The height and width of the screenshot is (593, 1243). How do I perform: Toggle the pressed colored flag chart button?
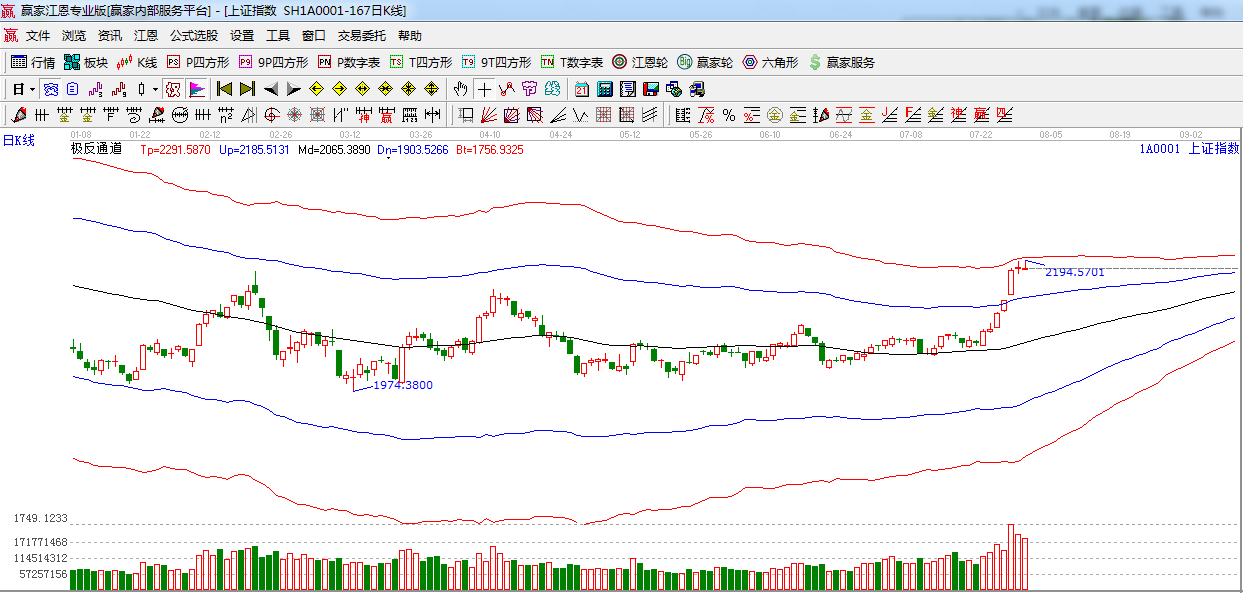[x=196, y=89]
